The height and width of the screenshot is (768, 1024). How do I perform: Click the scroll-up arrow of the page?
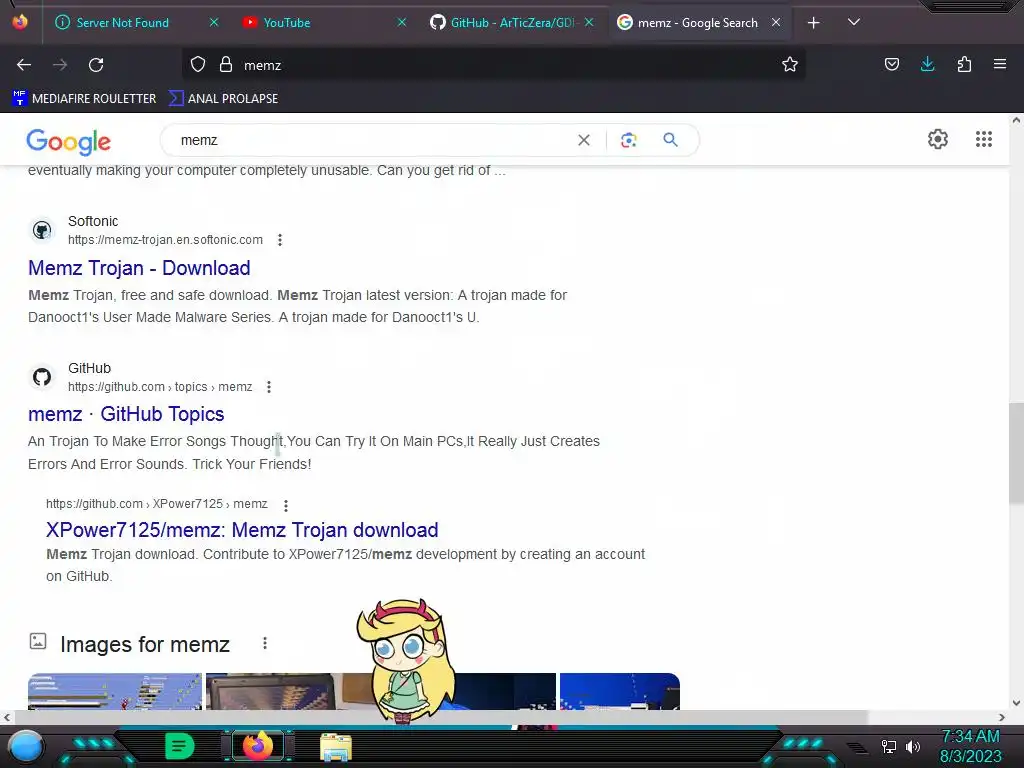click(x=1016, y=120)
